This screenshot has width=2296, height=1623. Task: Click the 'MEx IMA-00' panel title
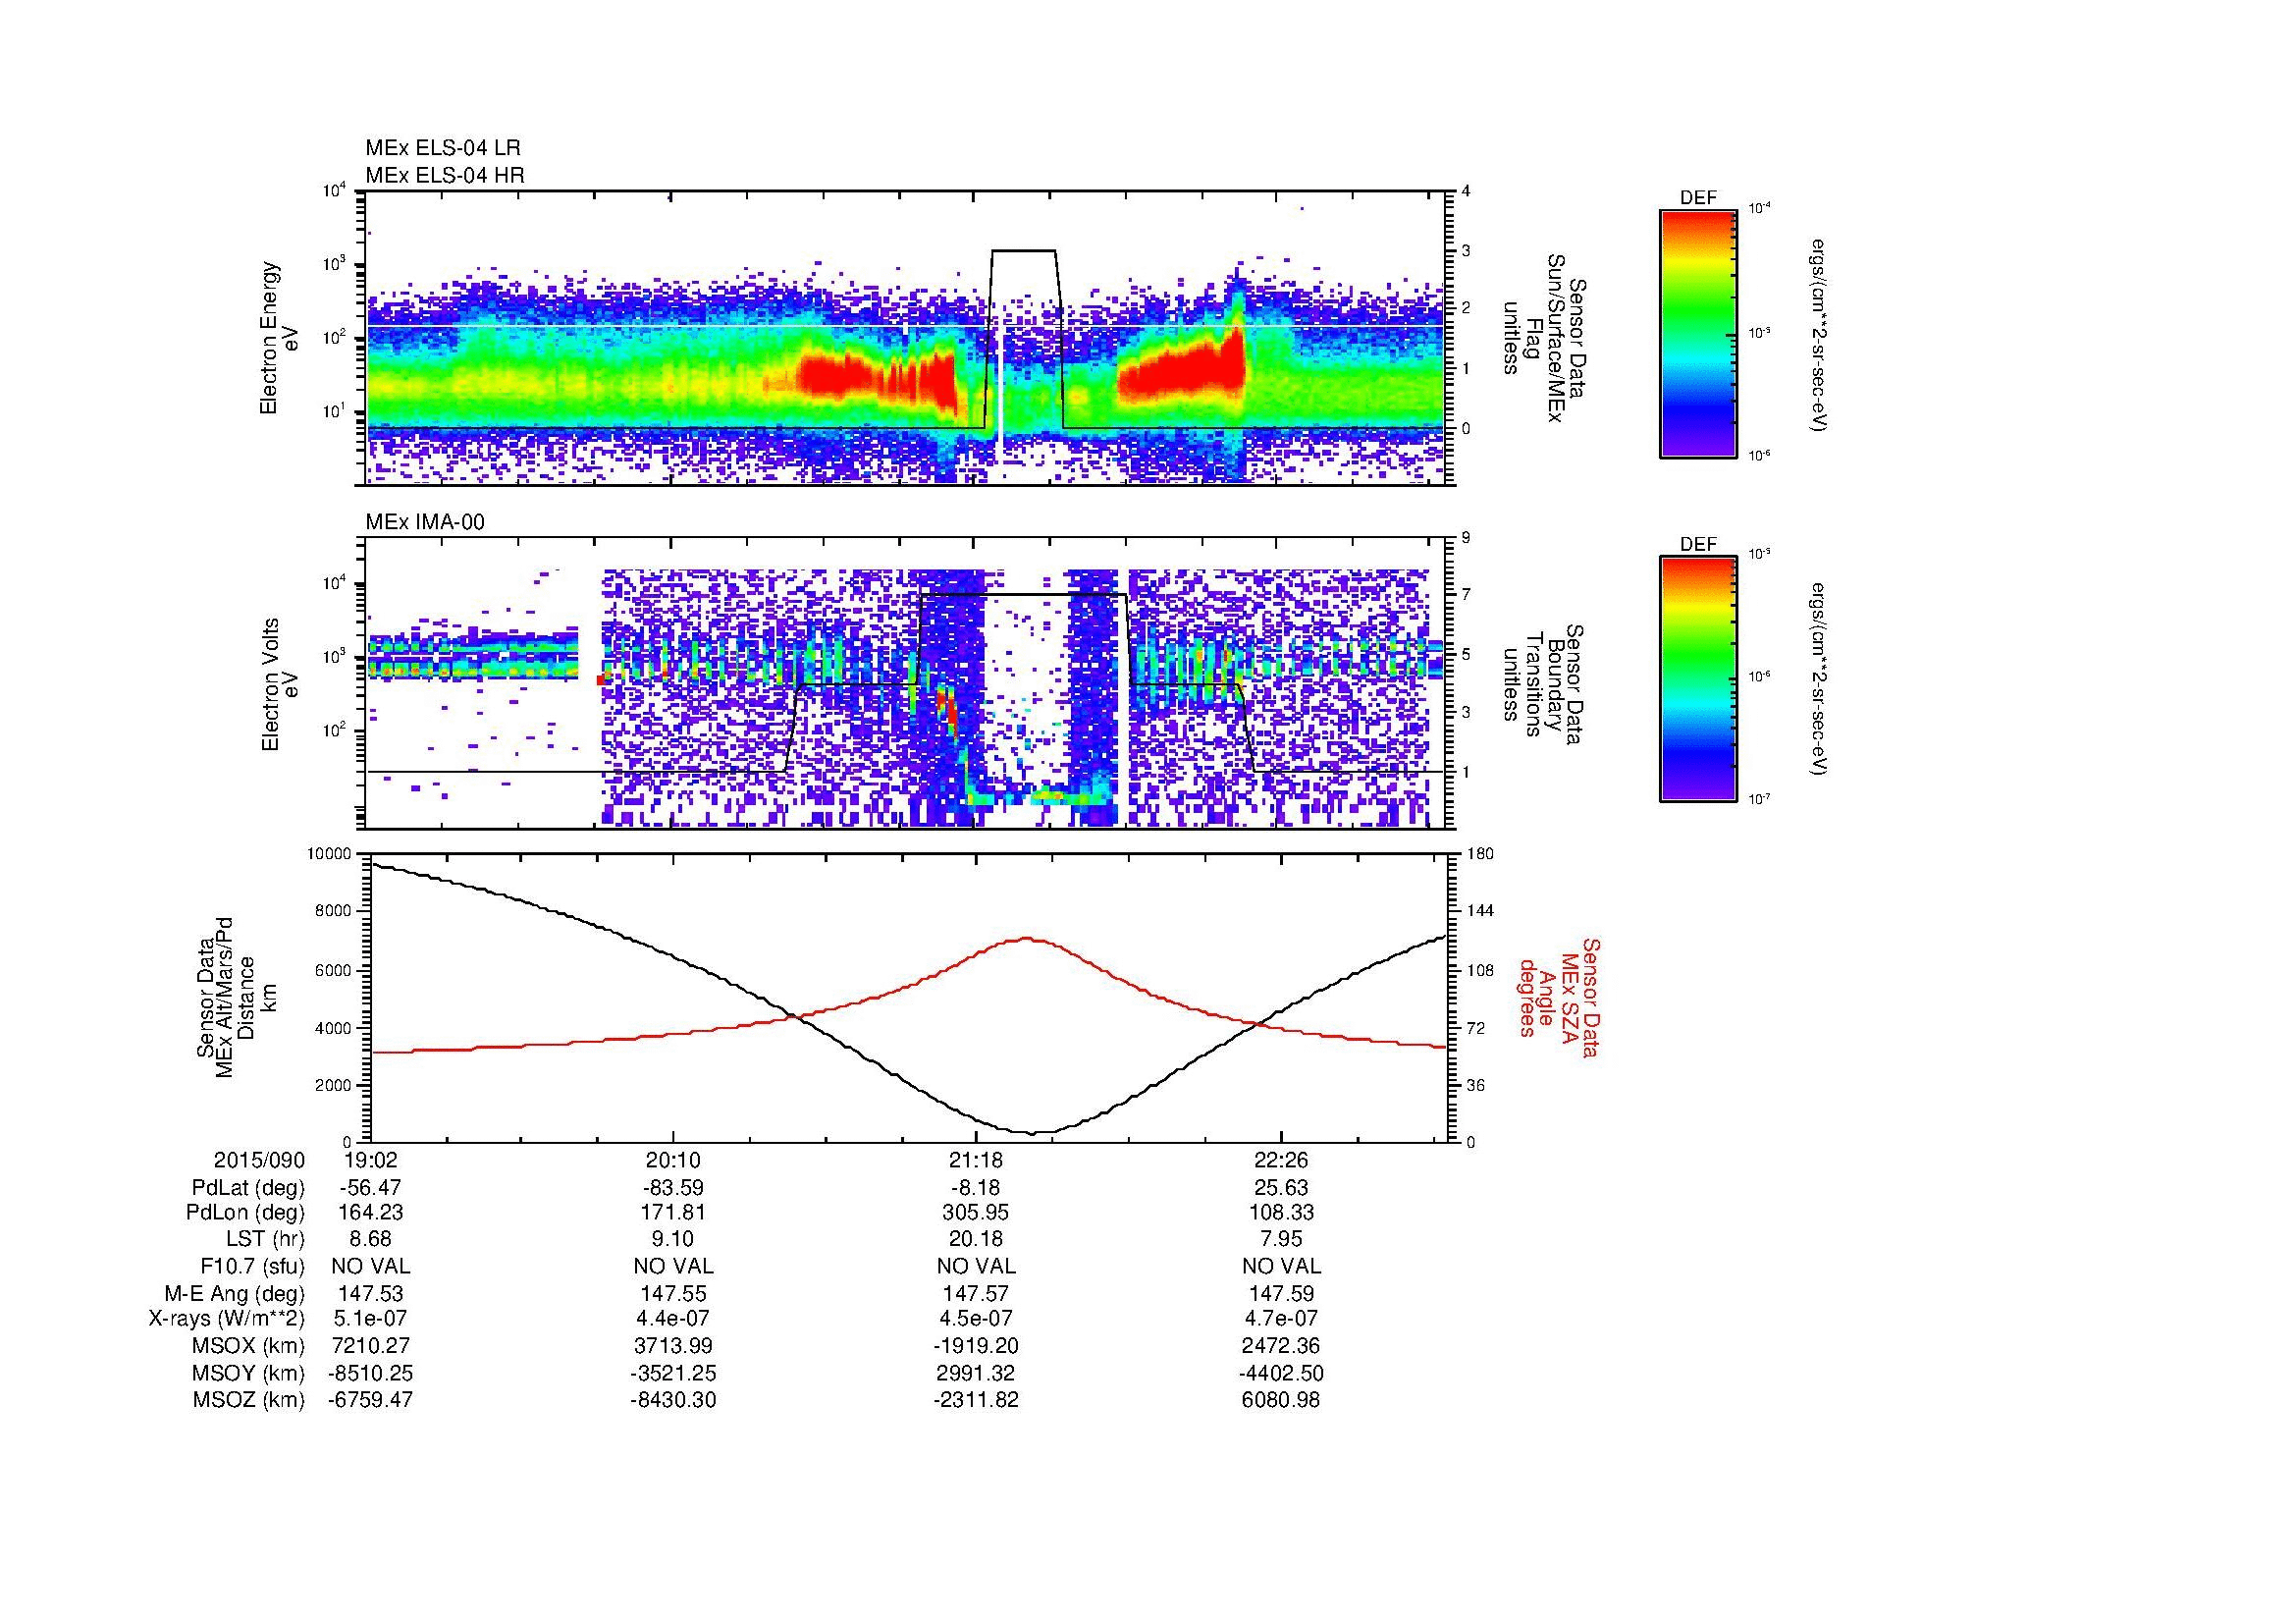click(x=425, y=522)
